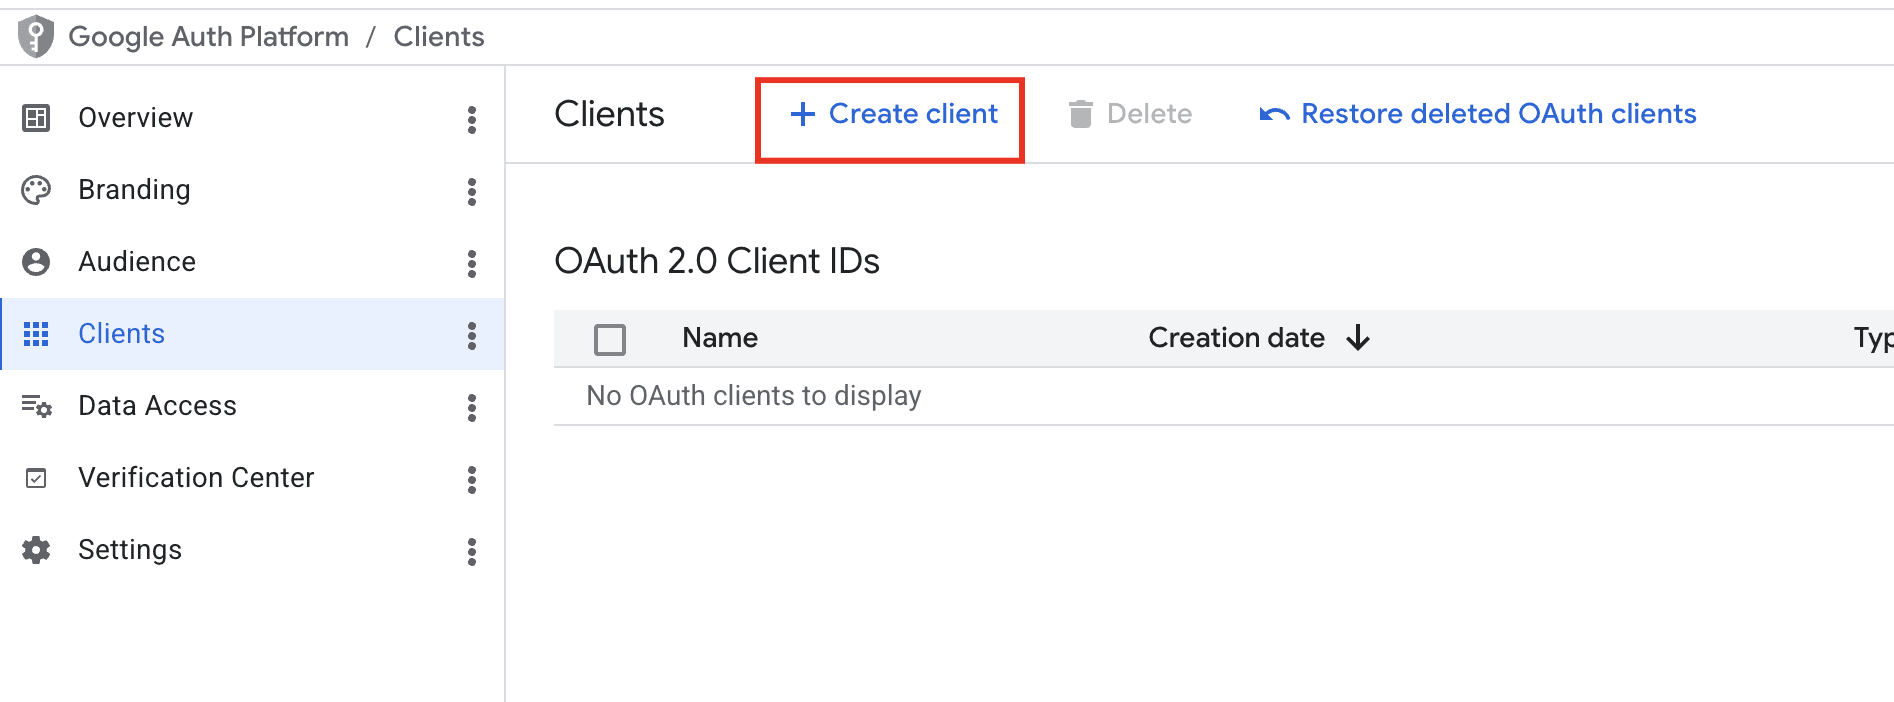Click the Settings gear icon
1894x702 pixels.
click(x=36, y=550)
